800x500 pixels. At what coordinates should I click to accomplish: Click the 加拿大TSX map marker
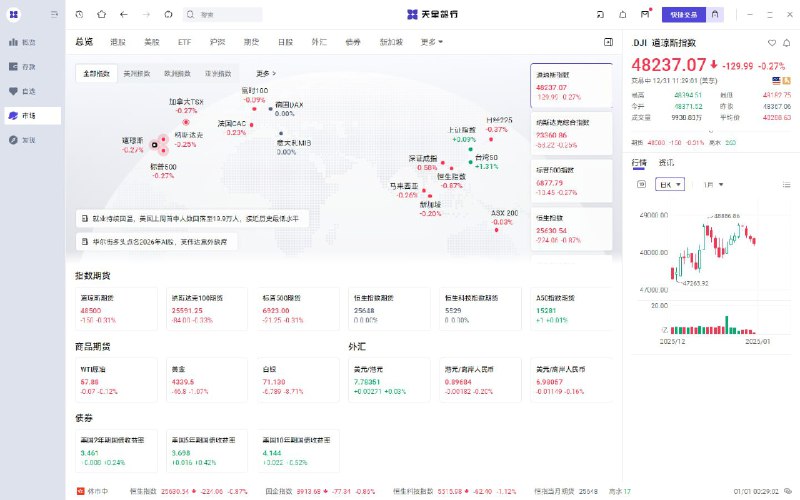pyautogui.click(x=186, y=122)
